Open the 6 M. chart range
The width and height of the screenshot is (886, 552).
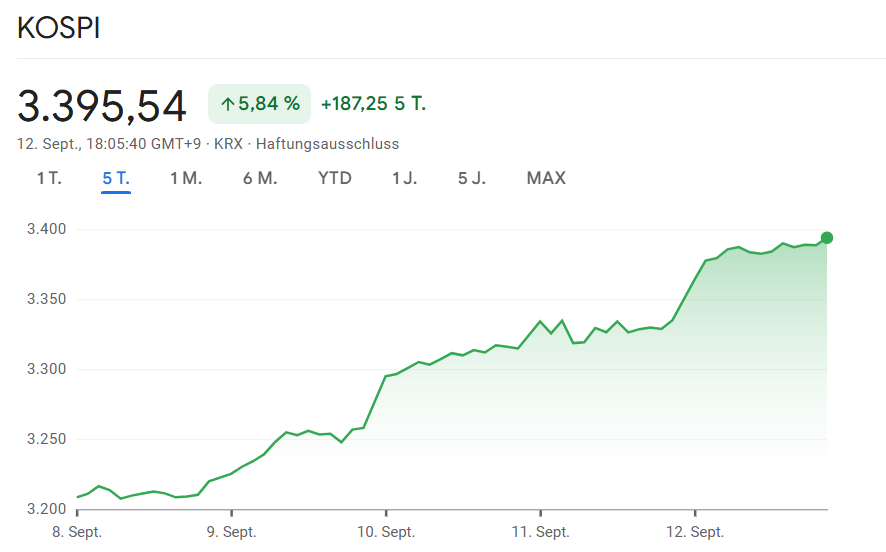(260, 178)
